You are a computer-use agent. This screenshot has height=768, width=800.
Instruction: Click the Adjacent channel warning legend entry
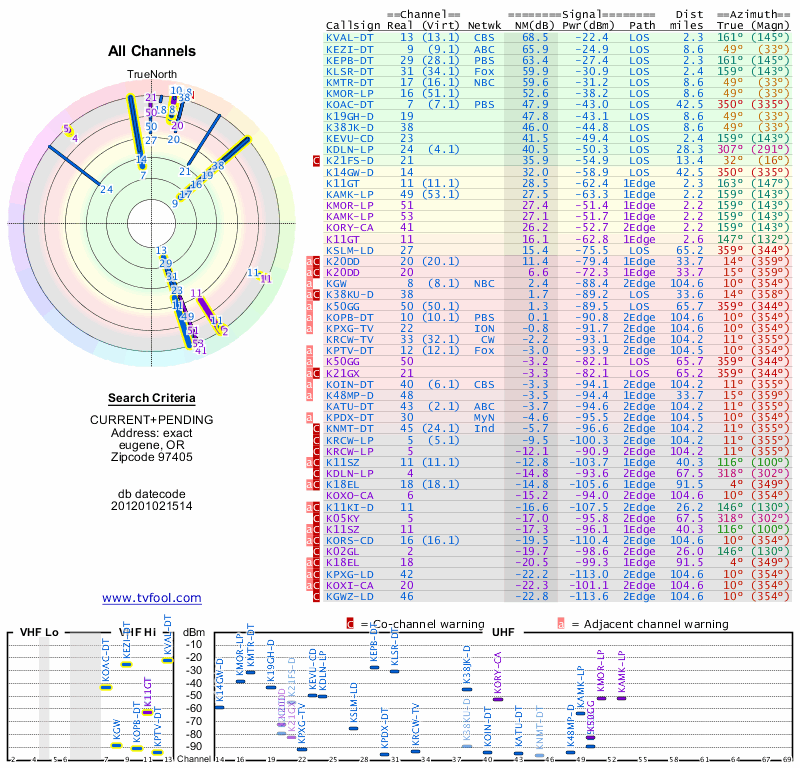[x=643, y=624]
